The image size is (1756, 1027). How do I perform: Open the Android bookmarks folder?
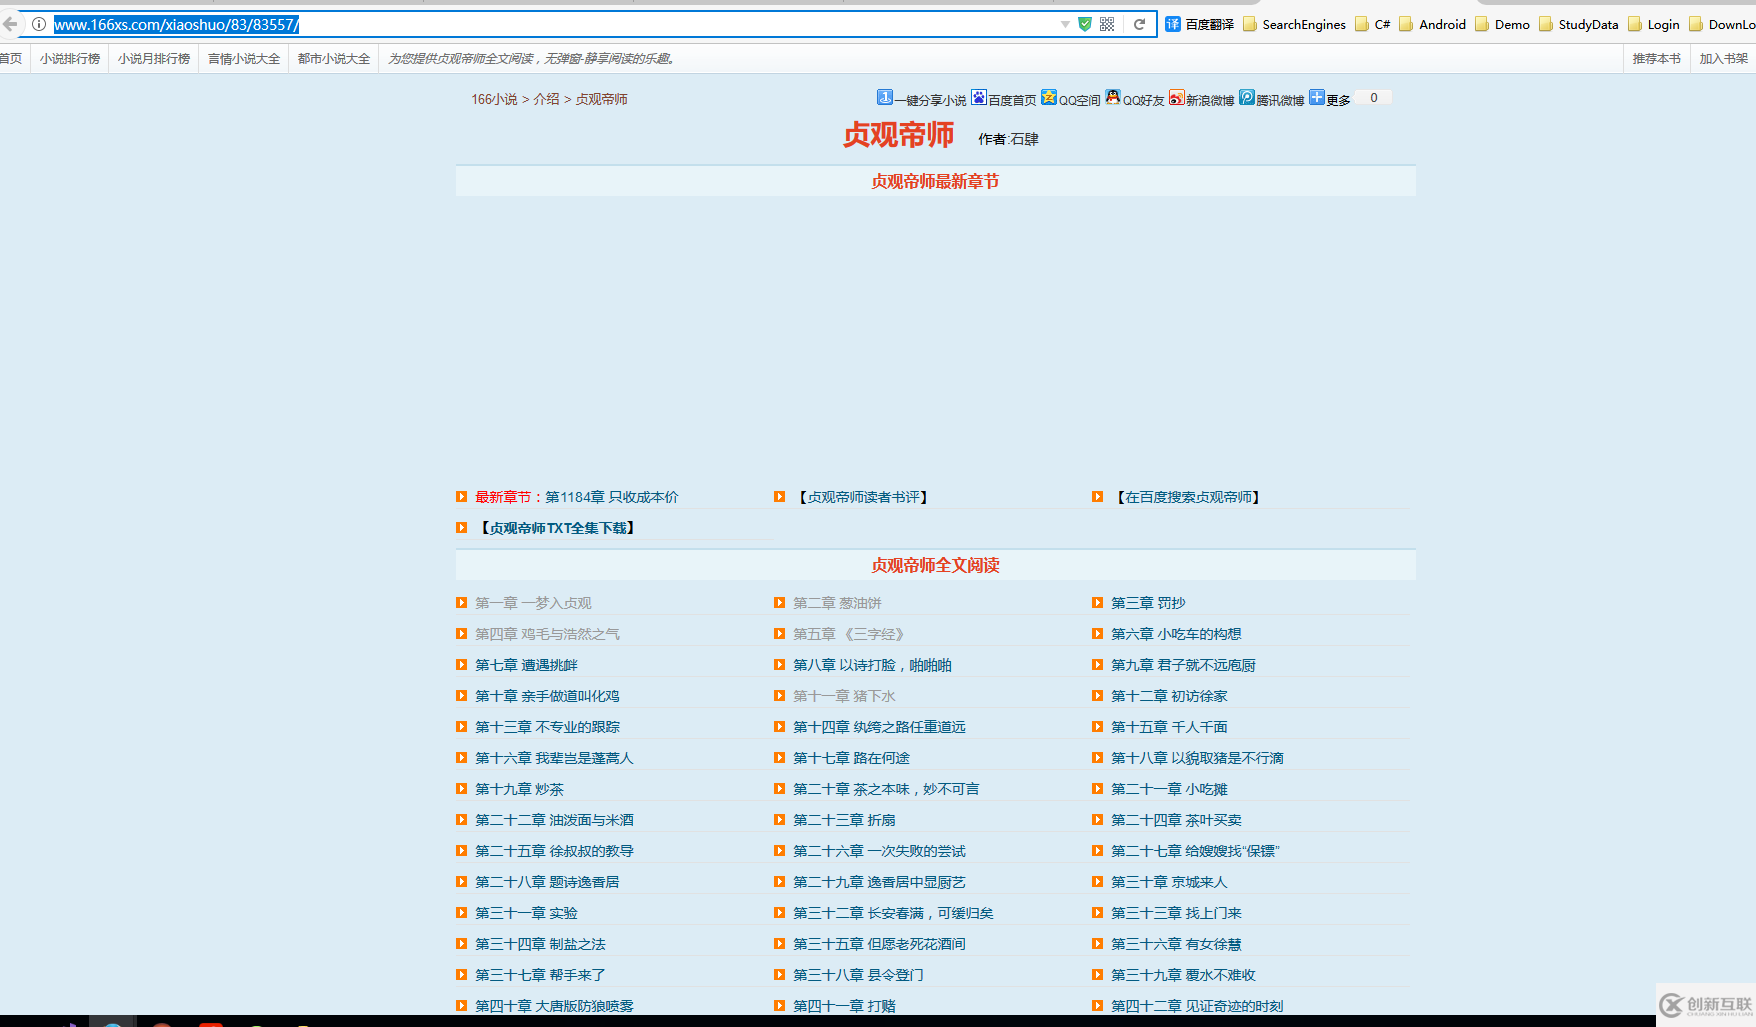tap(1440, 23)
